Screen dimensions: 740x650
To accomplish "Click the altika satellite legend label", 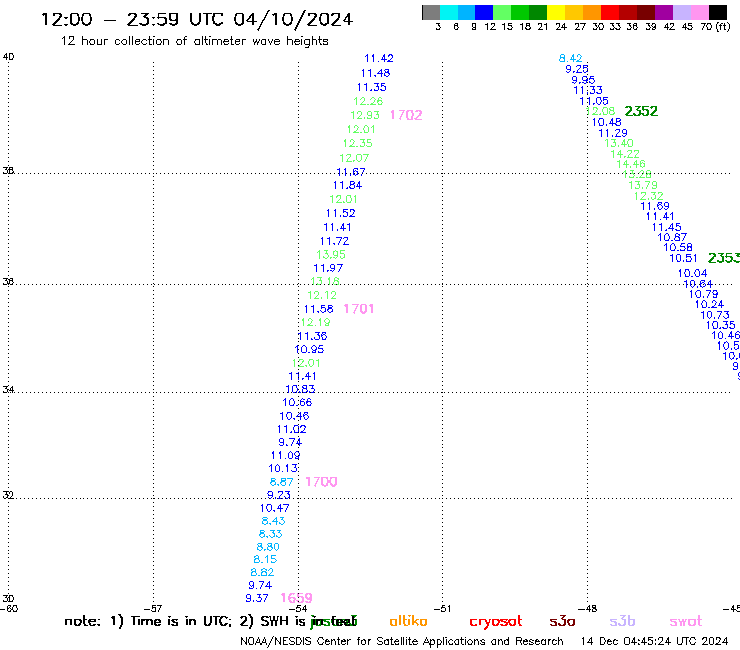I will (408, 621).
